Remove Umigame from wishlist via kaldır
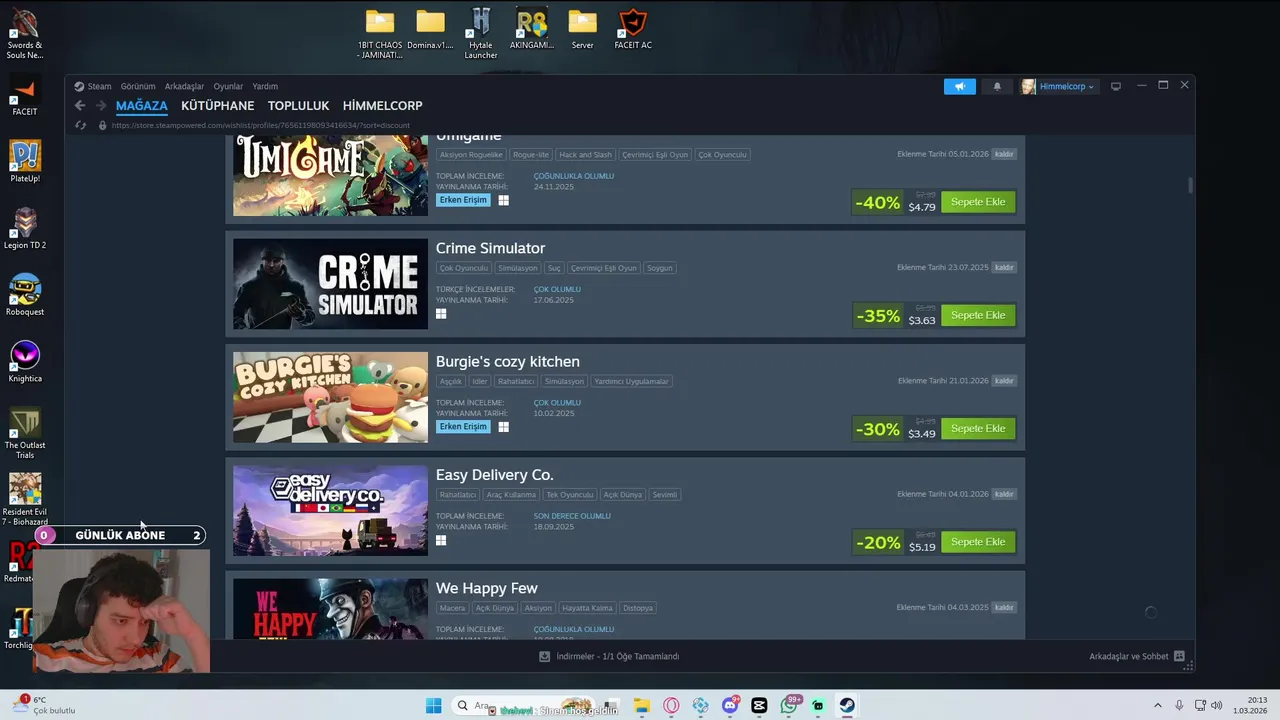The width and height of the screenshot is (1280, 720). 1004,154
